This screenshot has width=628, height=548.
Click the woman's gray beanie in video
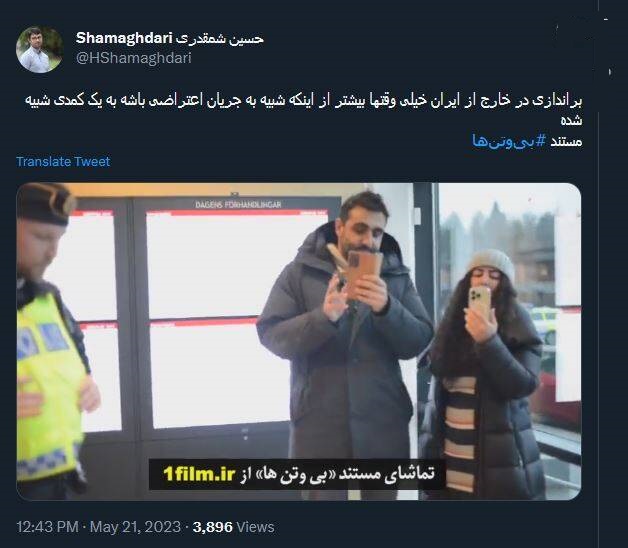pos(492,264)
